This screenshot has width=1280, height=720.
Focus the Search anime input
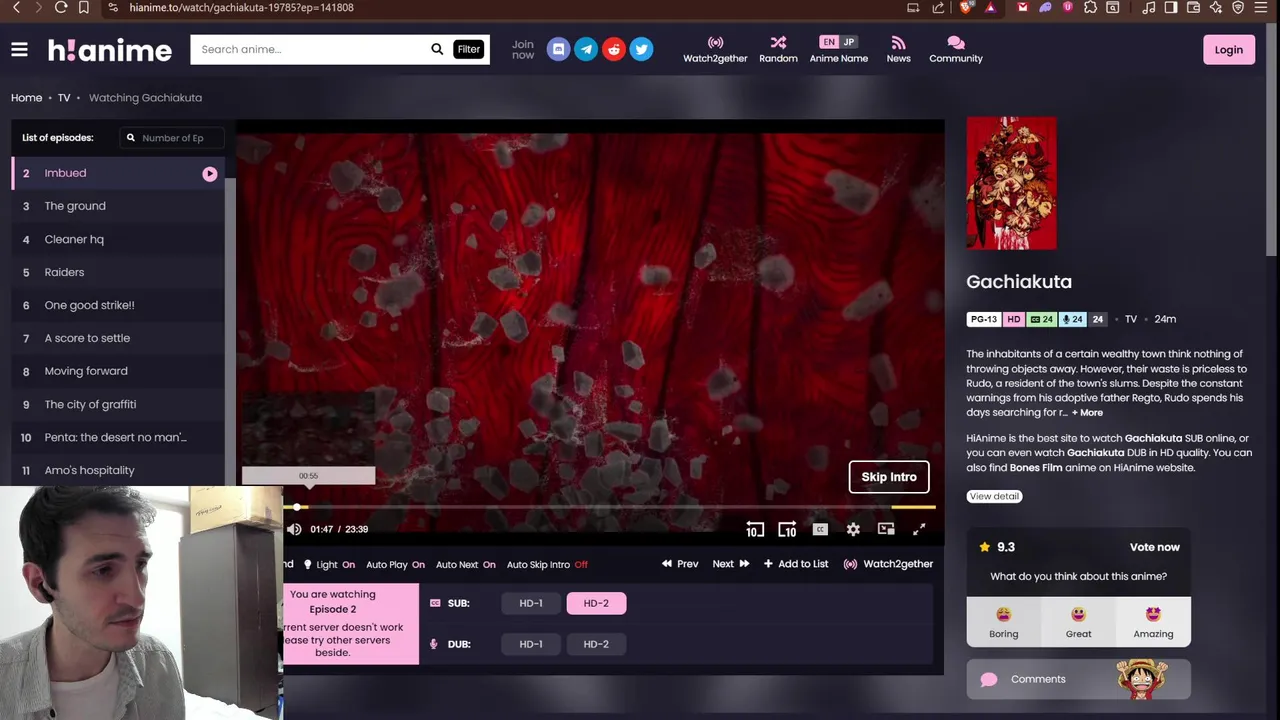[x=310, y=49]
